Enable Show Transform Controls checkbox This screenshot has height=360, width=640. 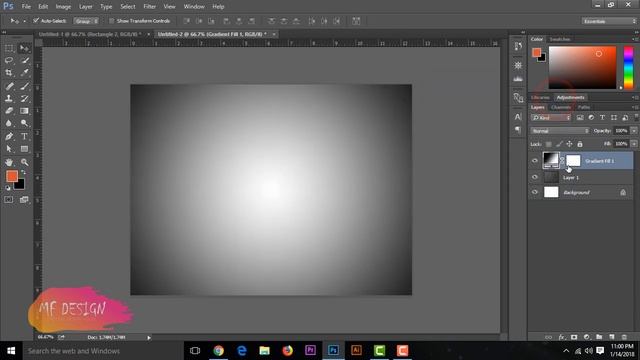click(x=111, y=21)
